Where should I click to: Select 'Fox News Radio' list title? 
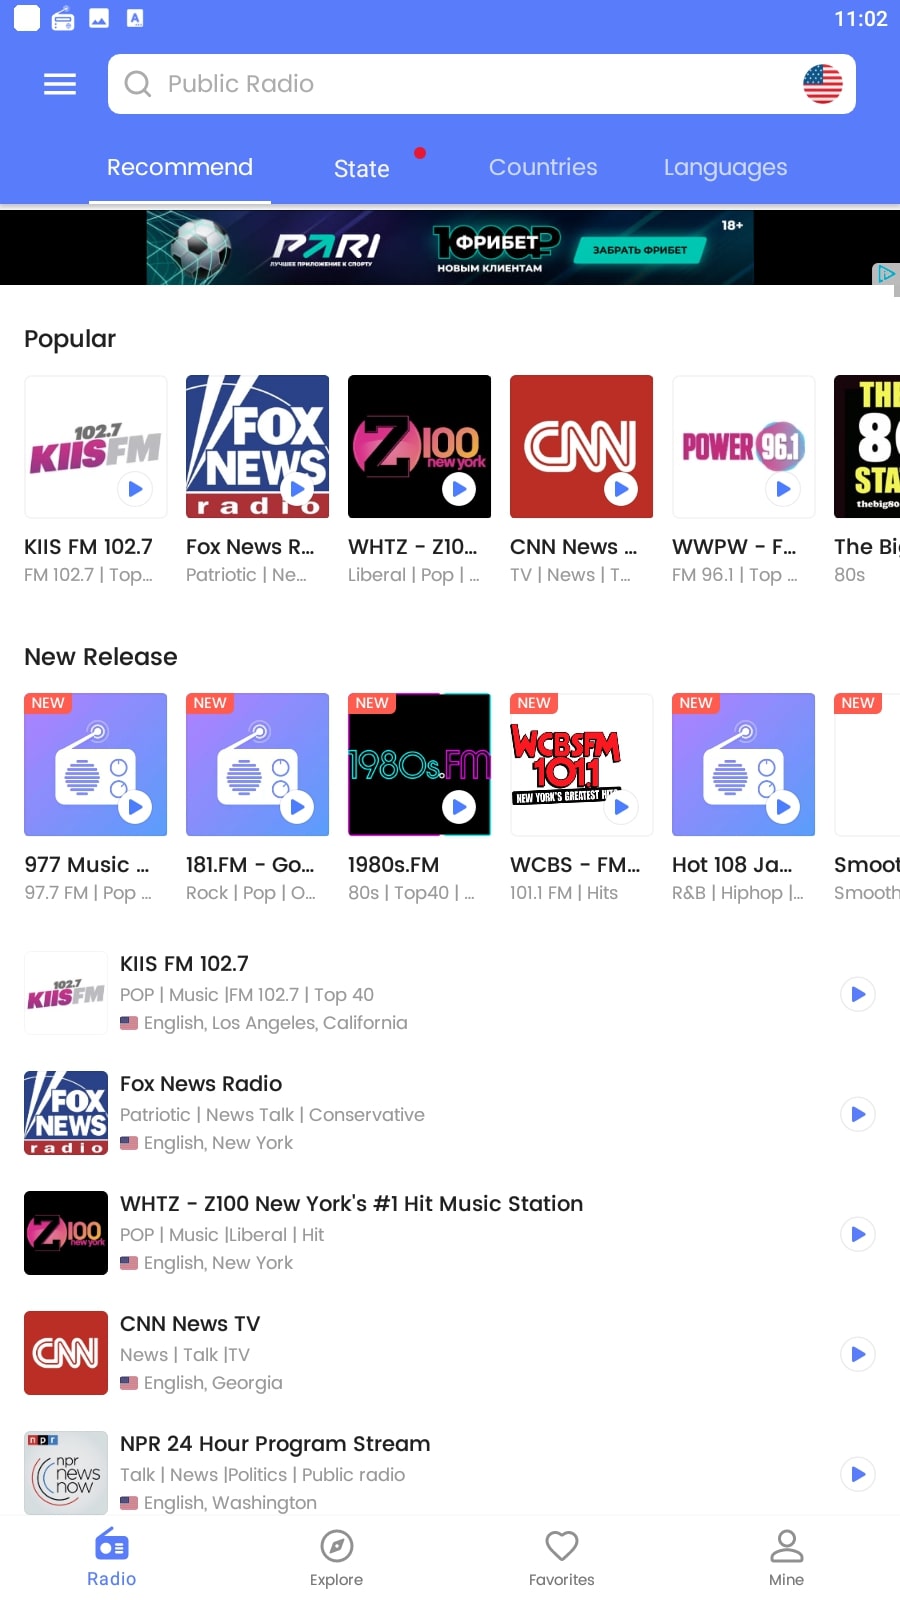[201, 1084]
